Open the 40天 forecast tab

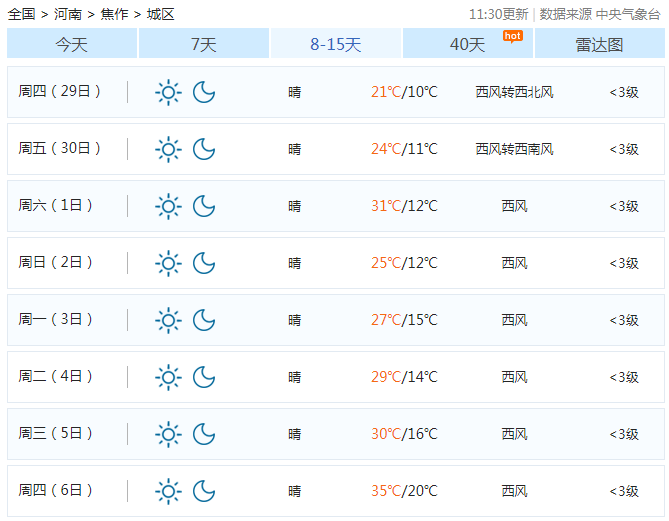pos(468,44)
